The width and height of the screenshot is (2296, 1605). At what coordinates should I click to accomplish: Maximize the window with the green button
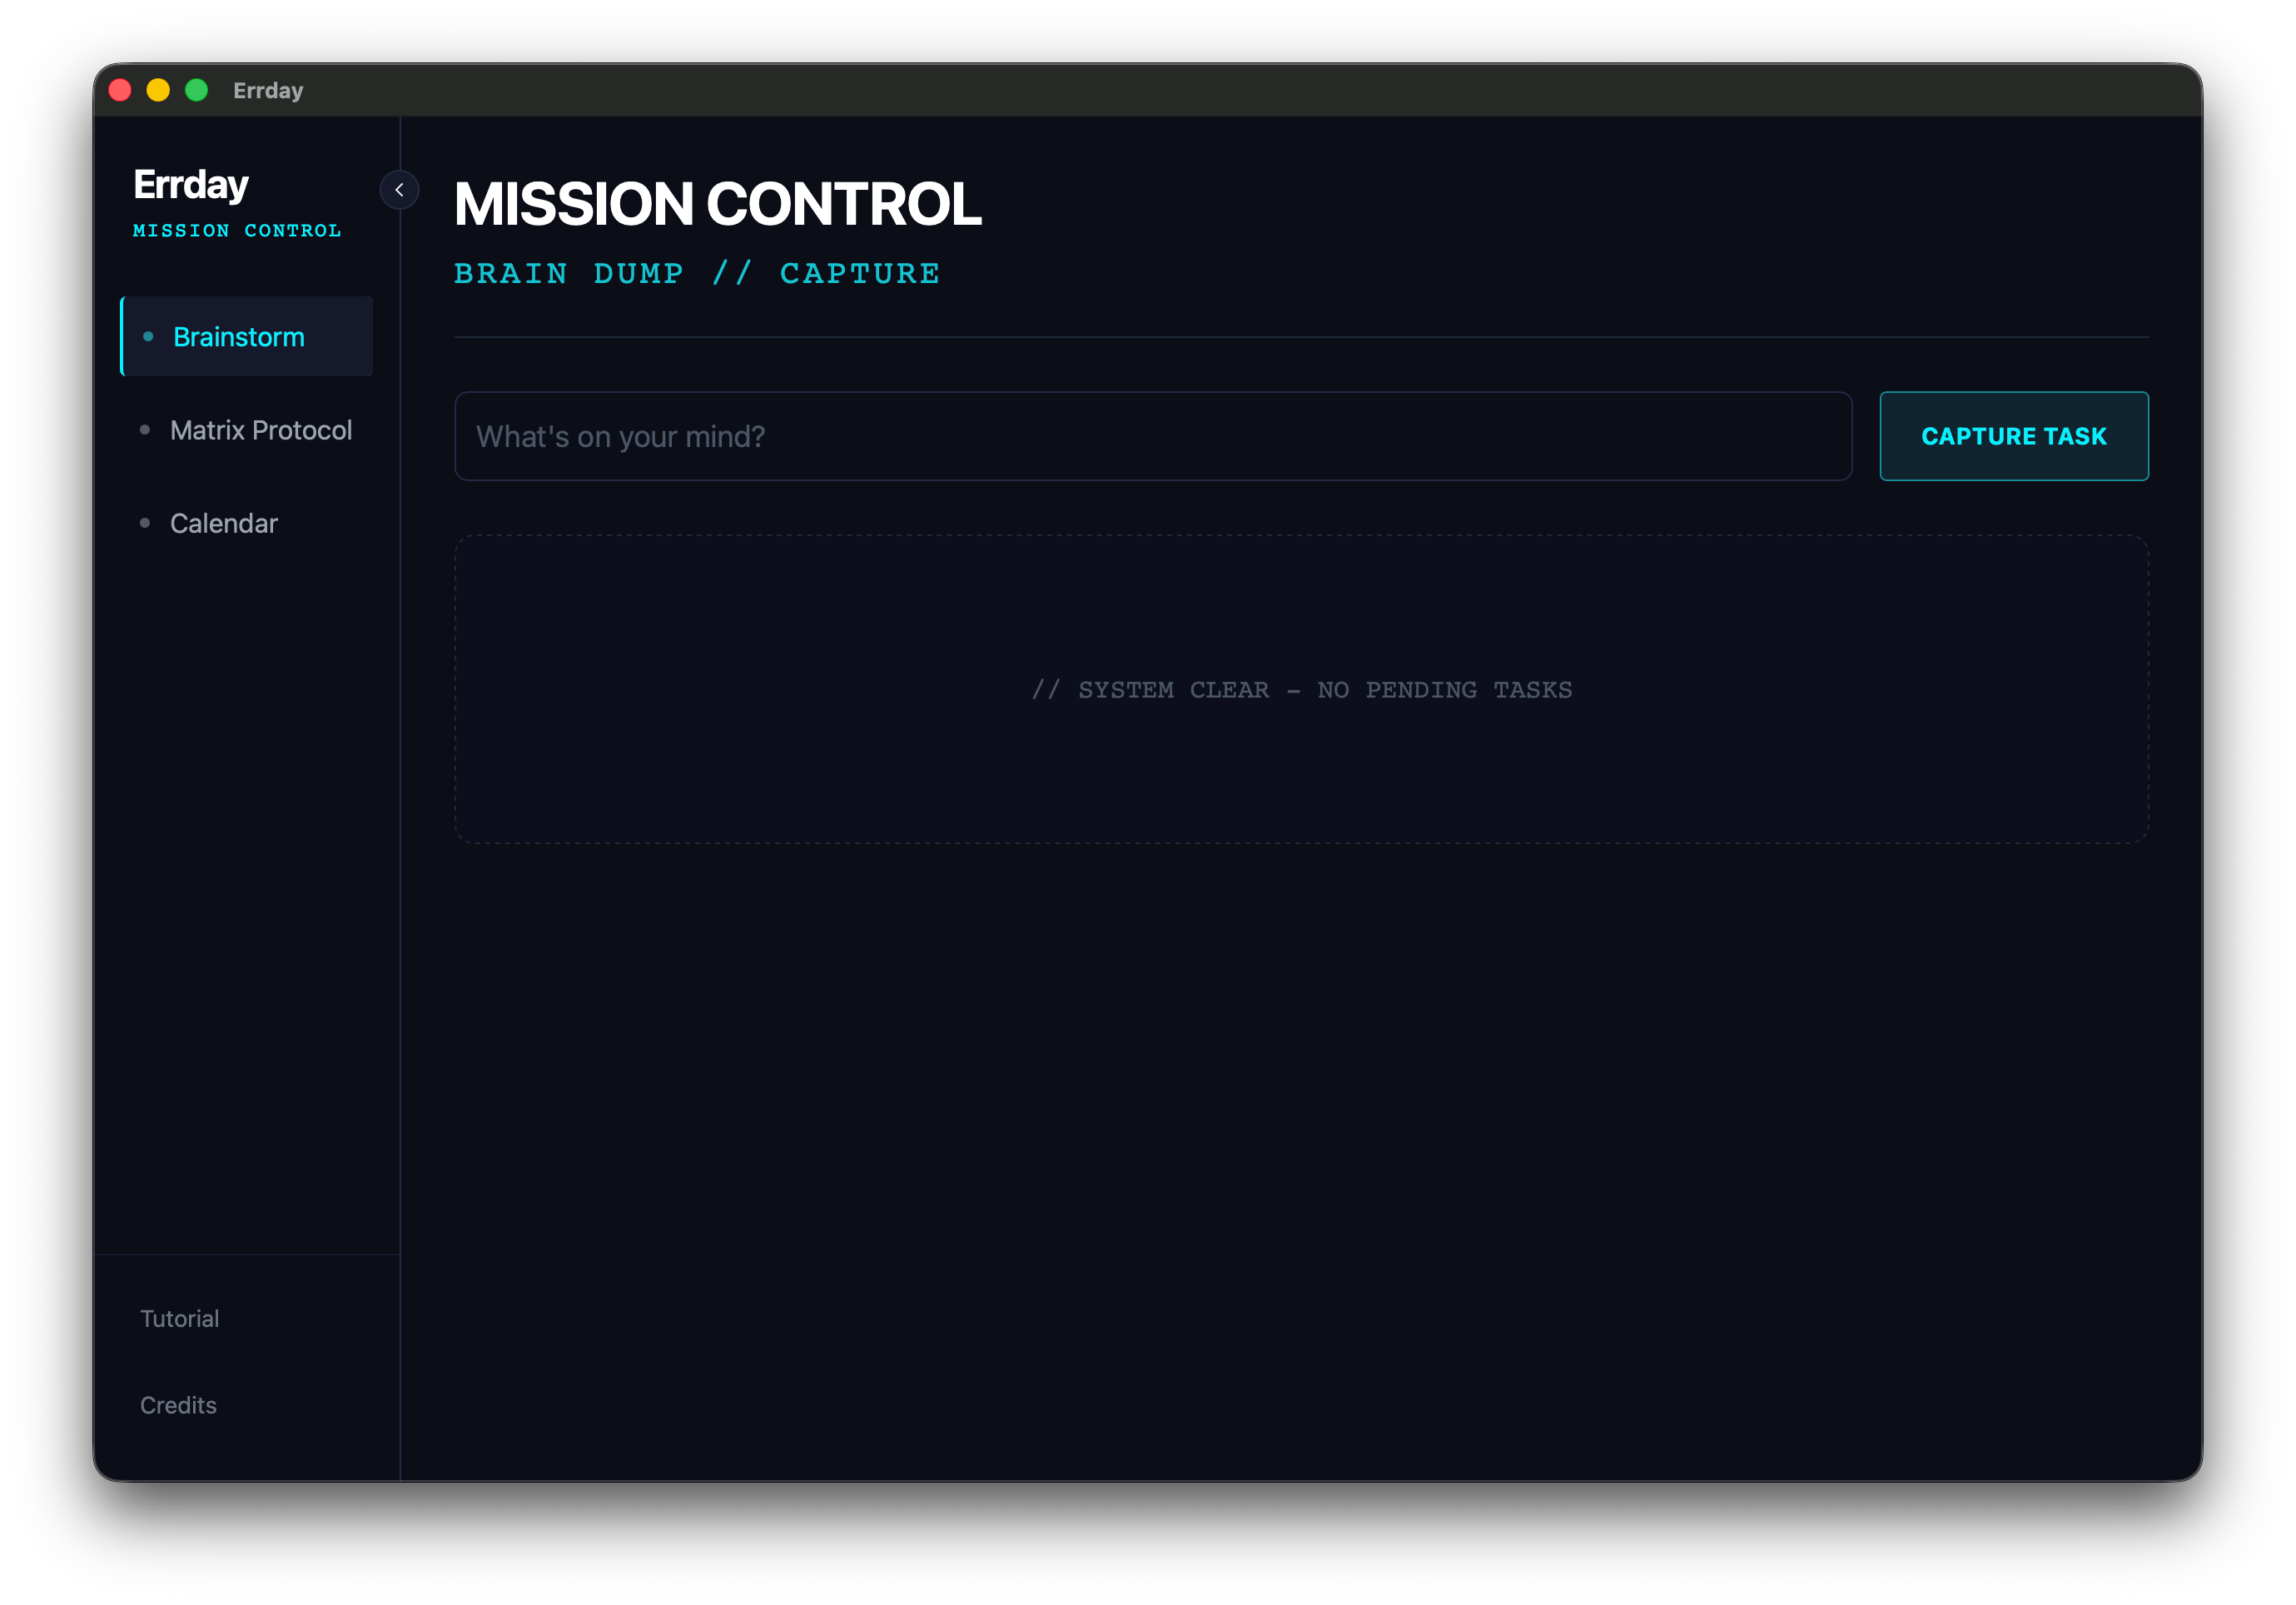point(197,90)
